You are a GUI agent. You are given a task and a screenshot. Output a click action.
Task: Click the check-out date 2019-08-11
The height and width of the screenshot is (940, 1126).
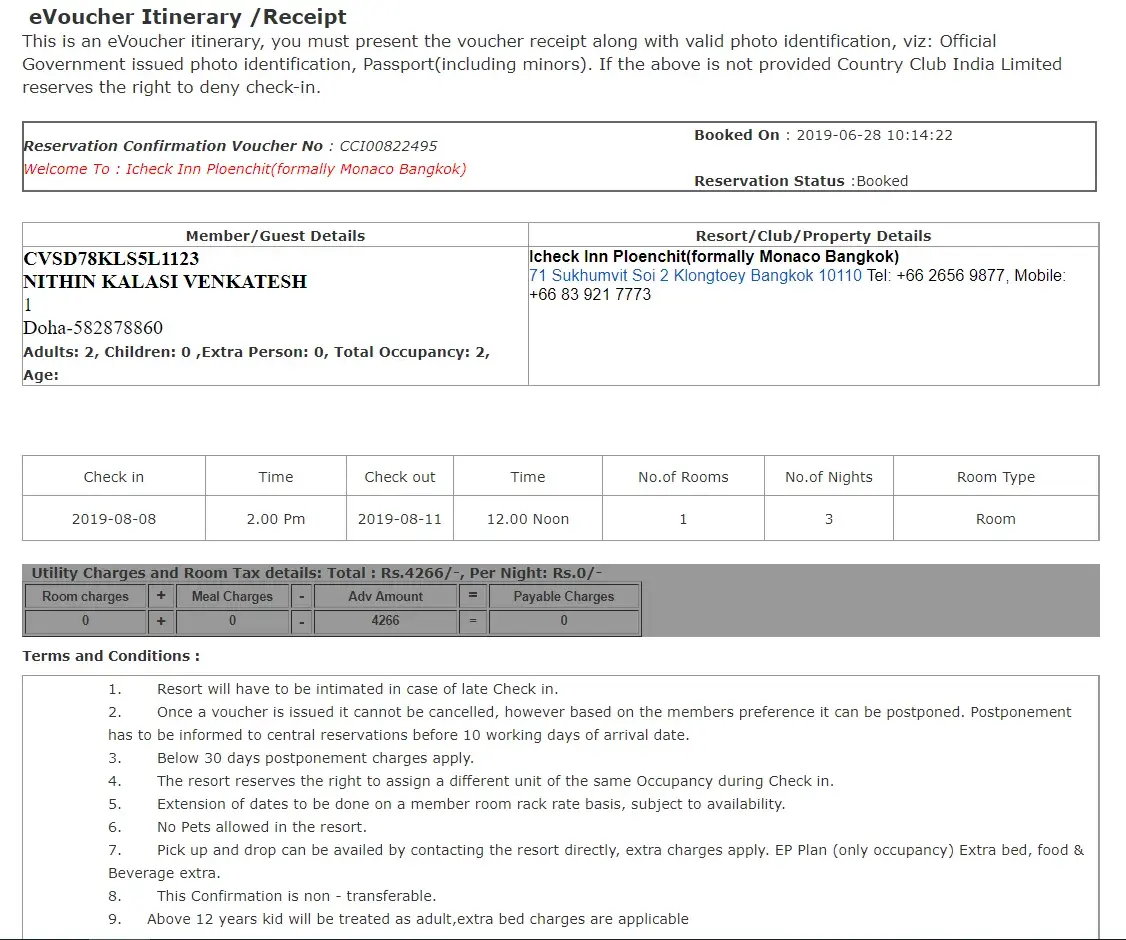point(399,518)
